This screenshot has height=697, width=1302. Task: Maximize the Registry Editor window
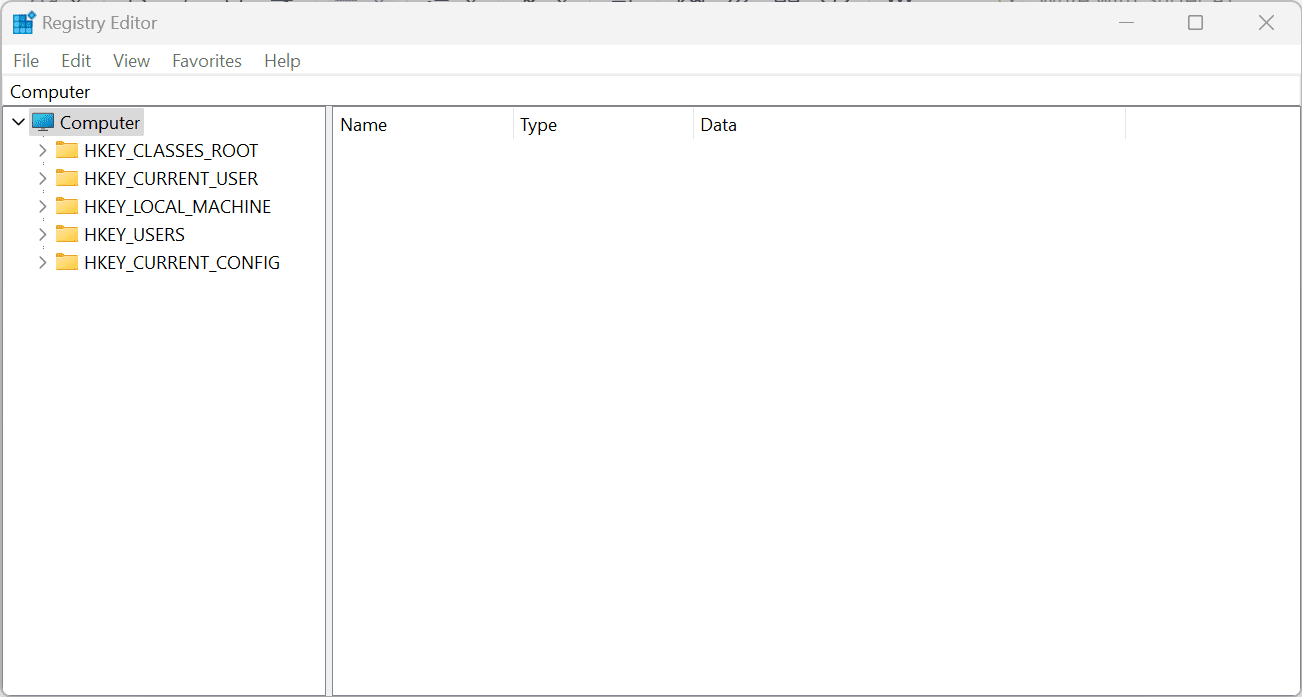[x=1195, y=22]
